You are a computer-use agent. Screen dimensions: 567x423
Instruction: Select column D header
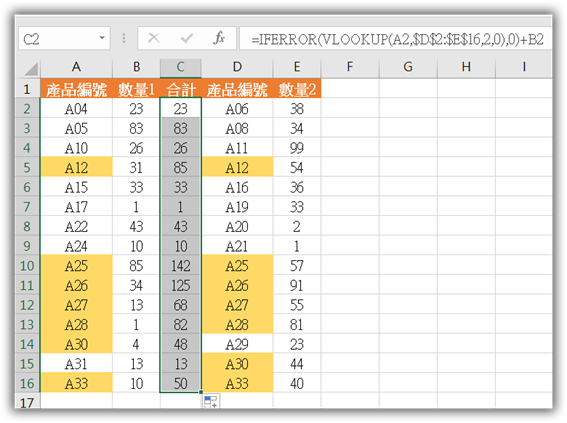237,67
